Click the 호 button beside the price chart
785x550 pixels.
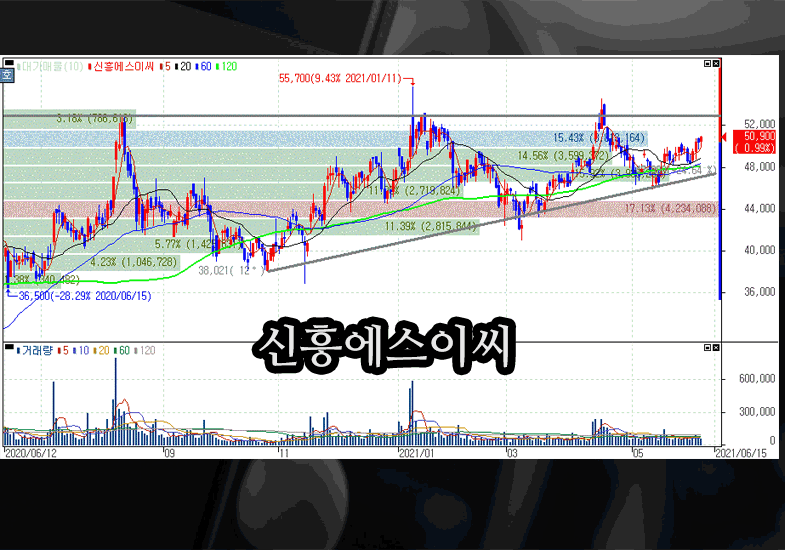tap(7, 76)
